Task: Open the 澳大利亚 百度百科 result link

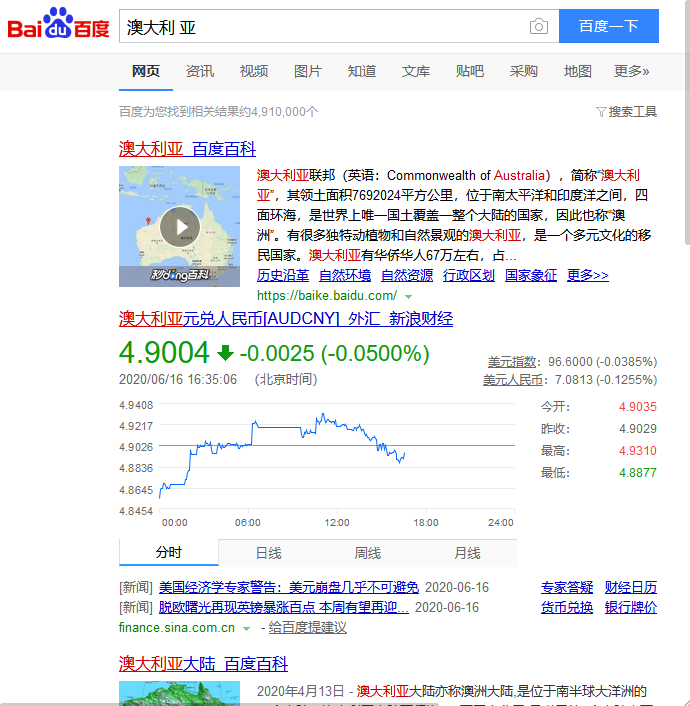Action: 187,149
